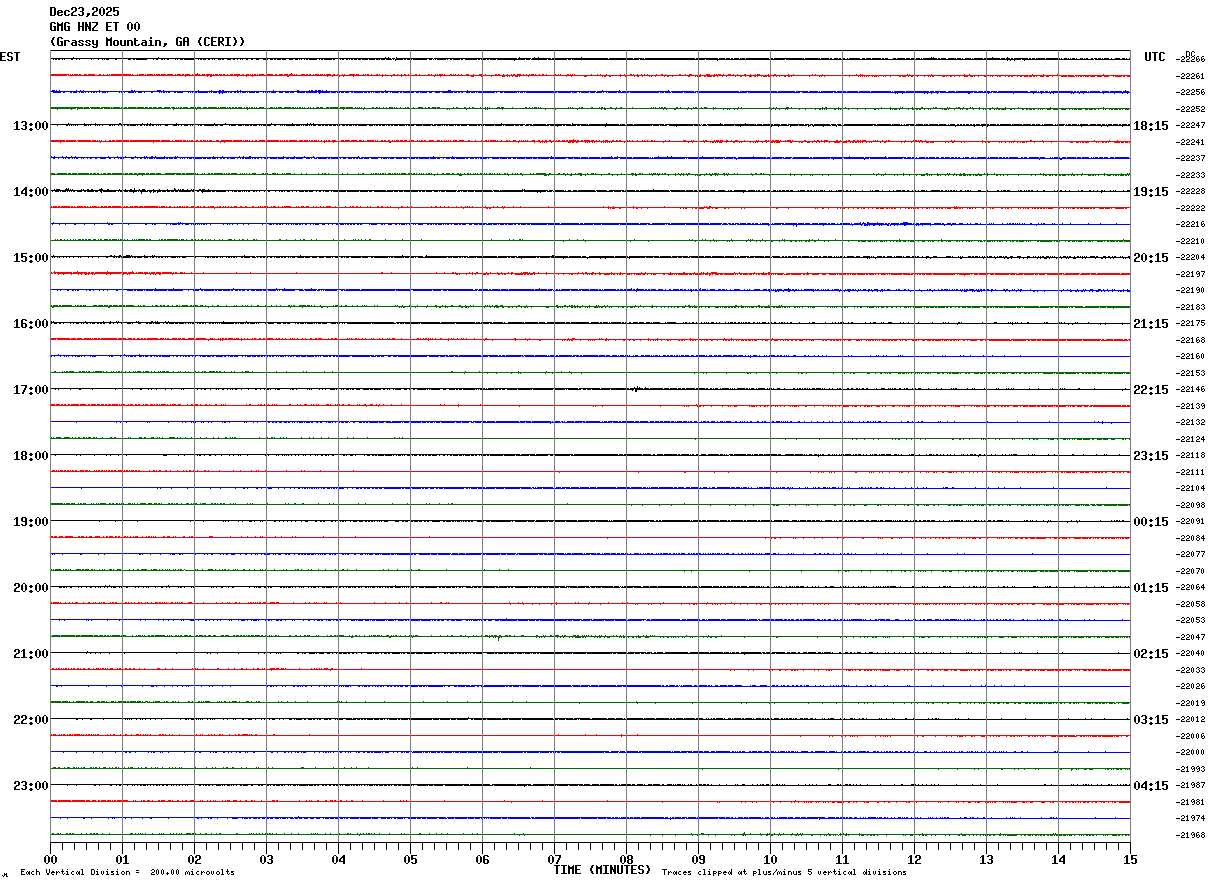Click the 00:15 UTC time label
The height and width of the screenshot is (886, 1210).
click(x=1151, y=521)
